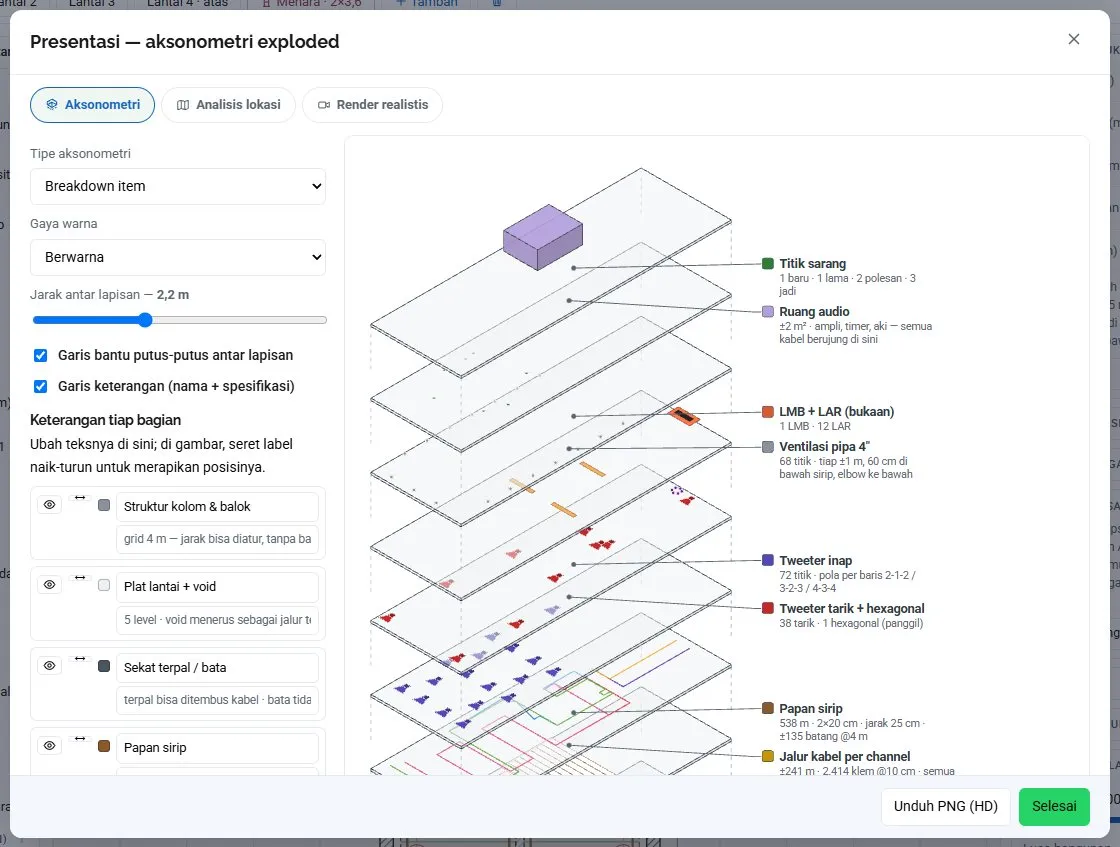Click the purple Ruang audio box in drawing
This screenshot has height=847, width=1120.
[543, 237]
